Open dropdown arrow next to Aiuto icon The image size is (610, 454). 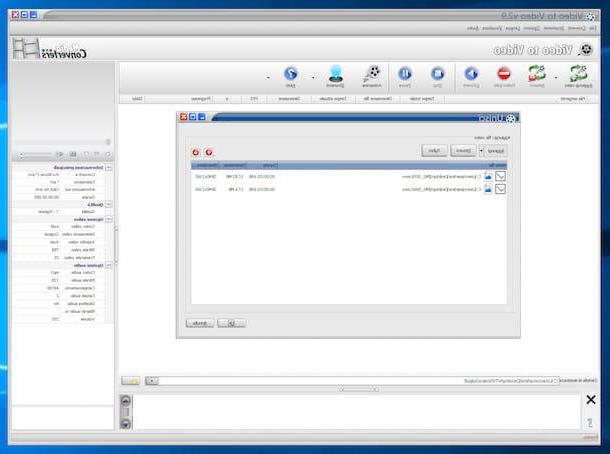(268, 77)
